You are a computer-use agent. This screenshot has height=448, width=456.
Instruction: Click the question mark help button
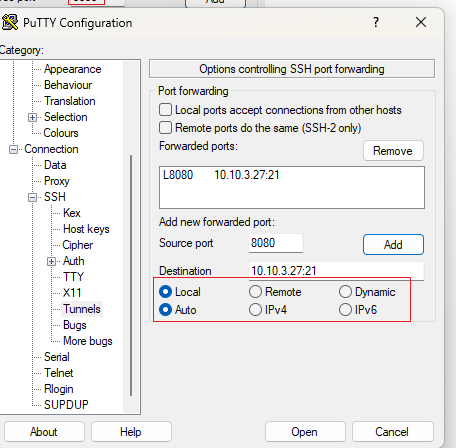pyautogui.click(x=376, y=22)
